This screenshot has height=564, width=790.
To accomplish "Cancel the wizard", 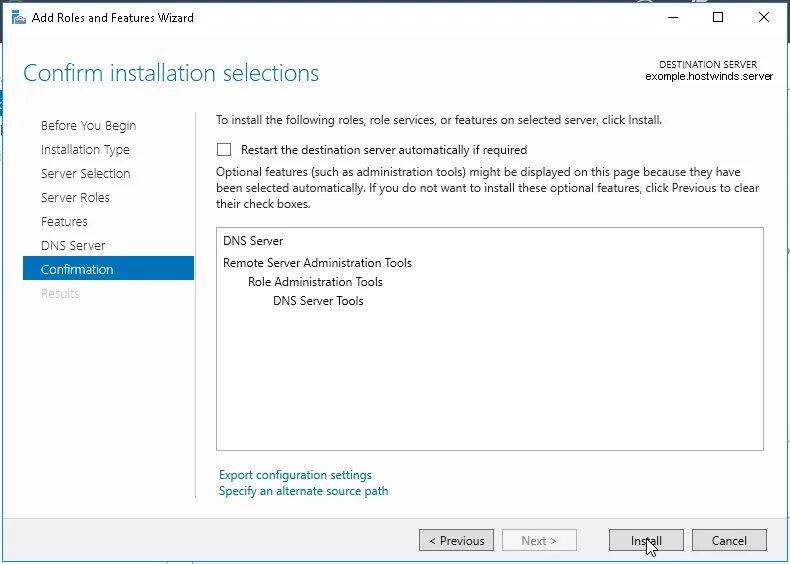I will [x=729, y=540].
